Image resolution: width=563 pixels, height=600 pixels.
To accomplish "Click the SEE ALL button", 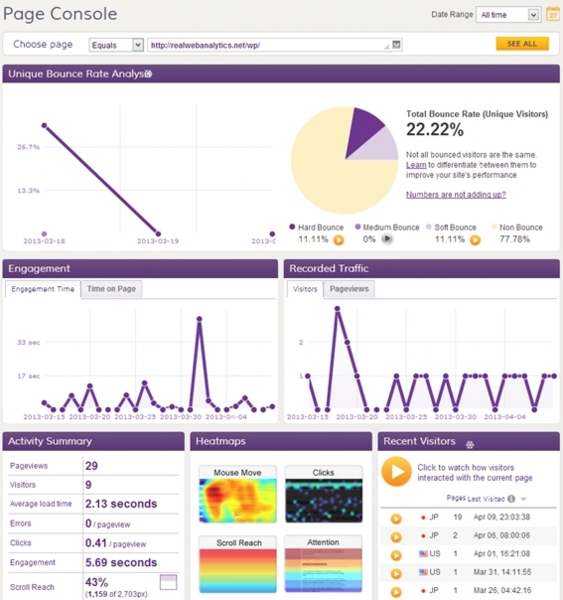I will coord(522,44).
